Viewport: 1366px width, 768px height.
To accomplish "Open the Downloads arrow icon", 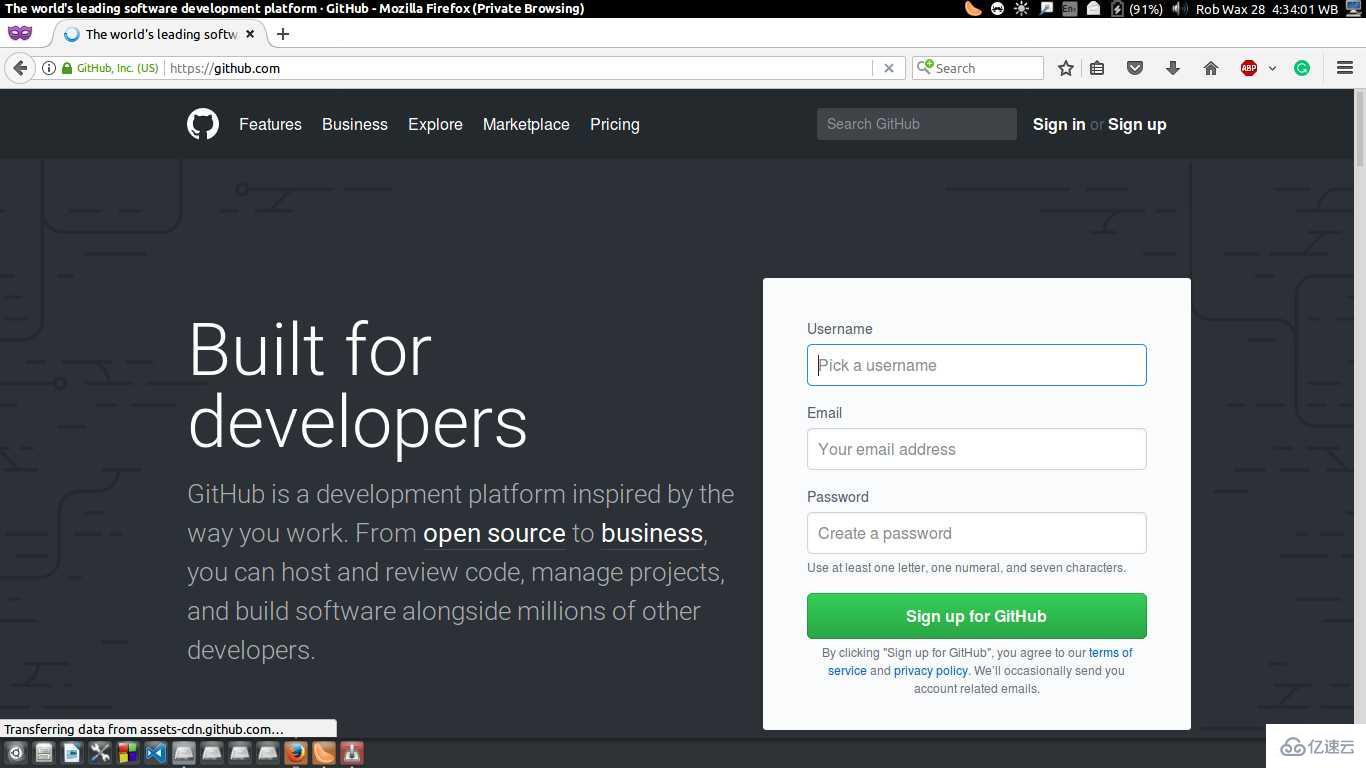I will (1173, 68).
